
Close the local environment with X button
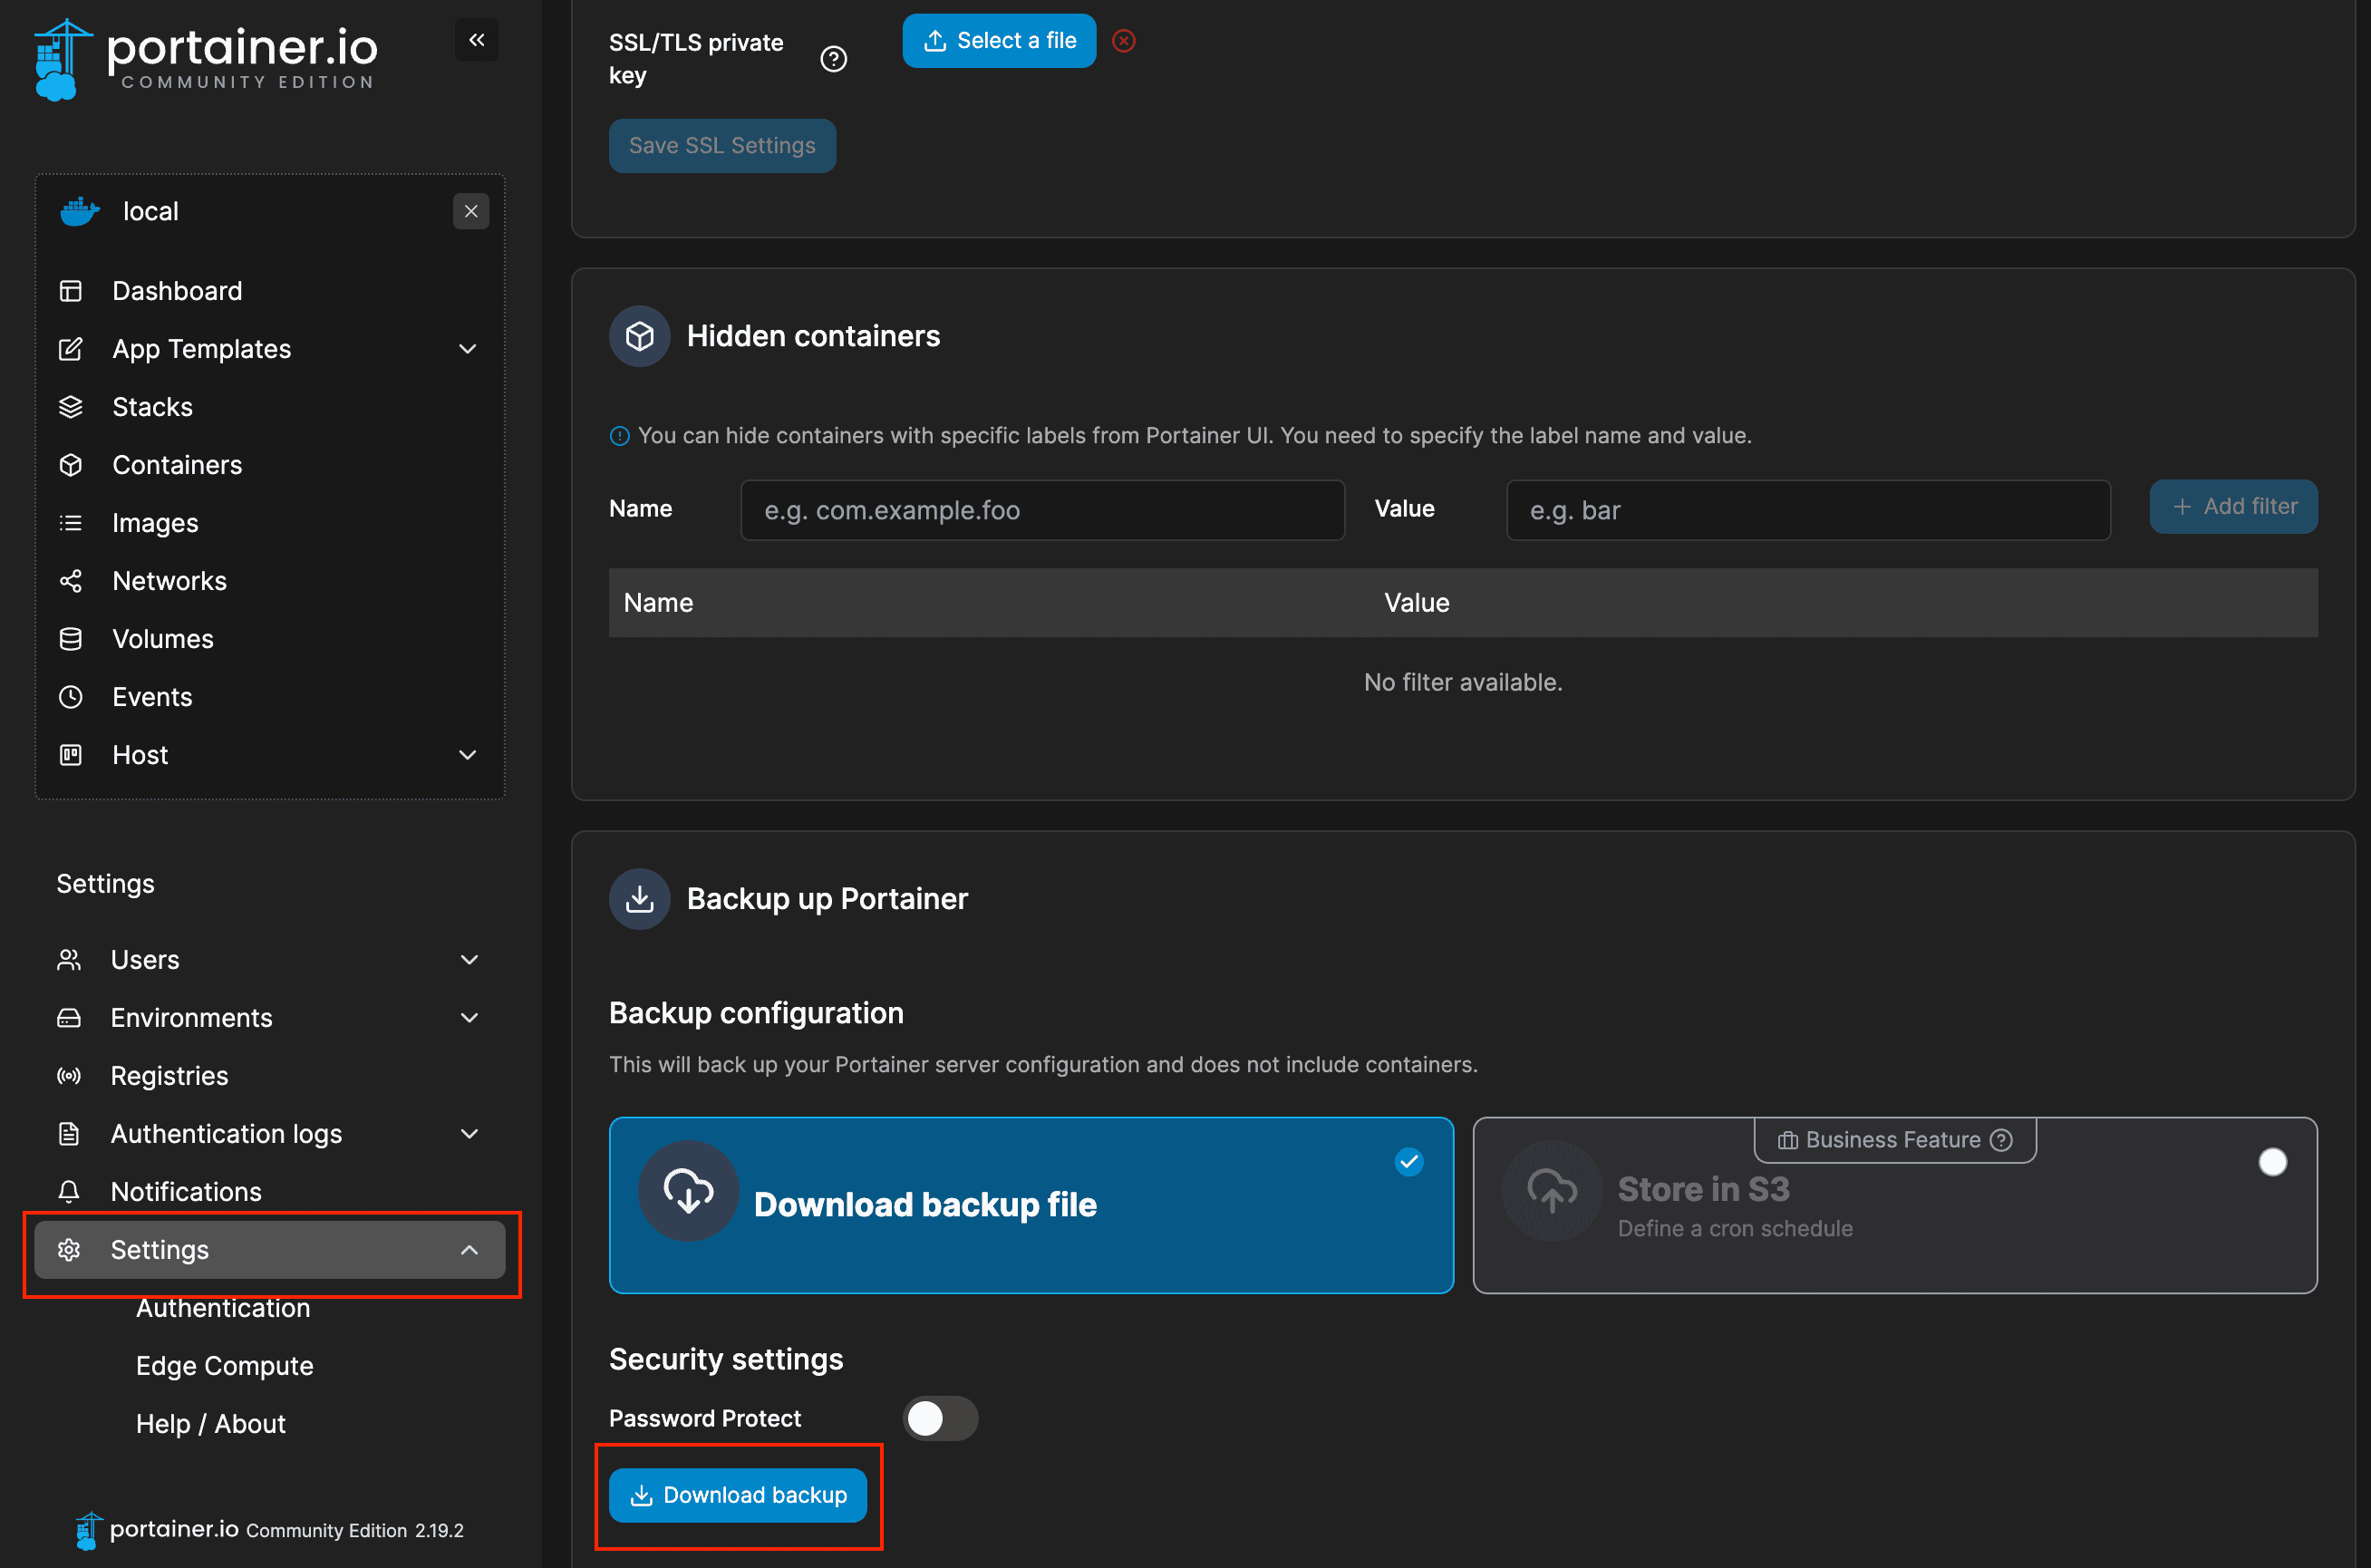coord(471,211)
